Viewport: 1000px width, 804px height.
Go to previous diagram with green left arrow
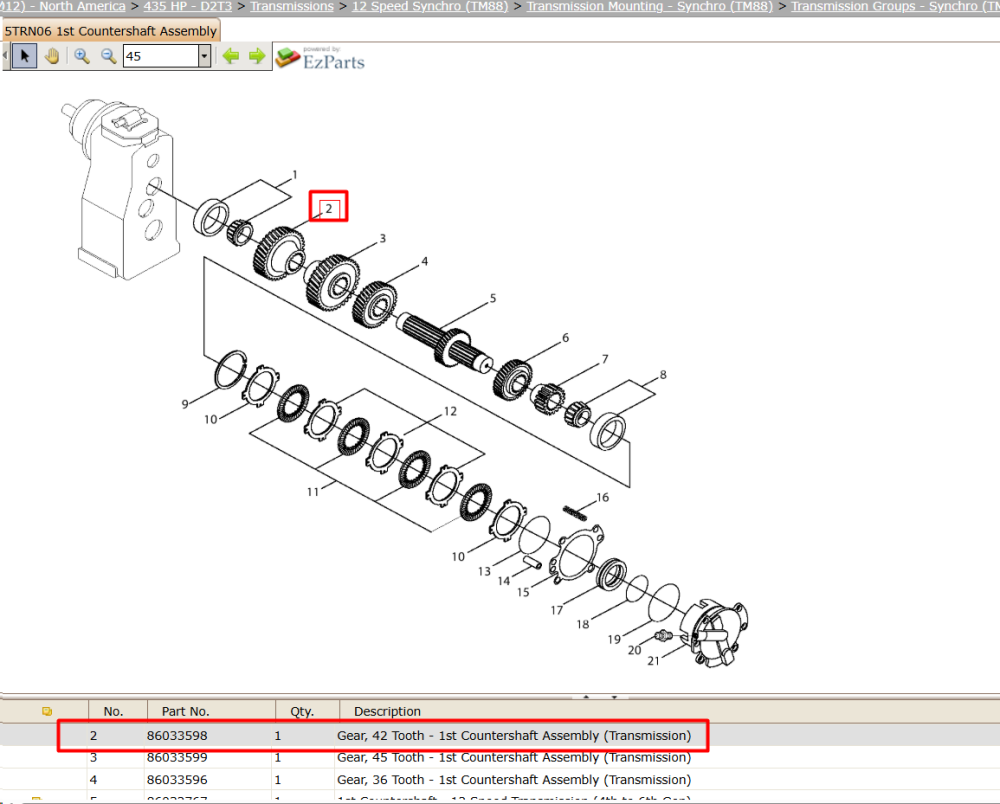click(x=230, y=56)
